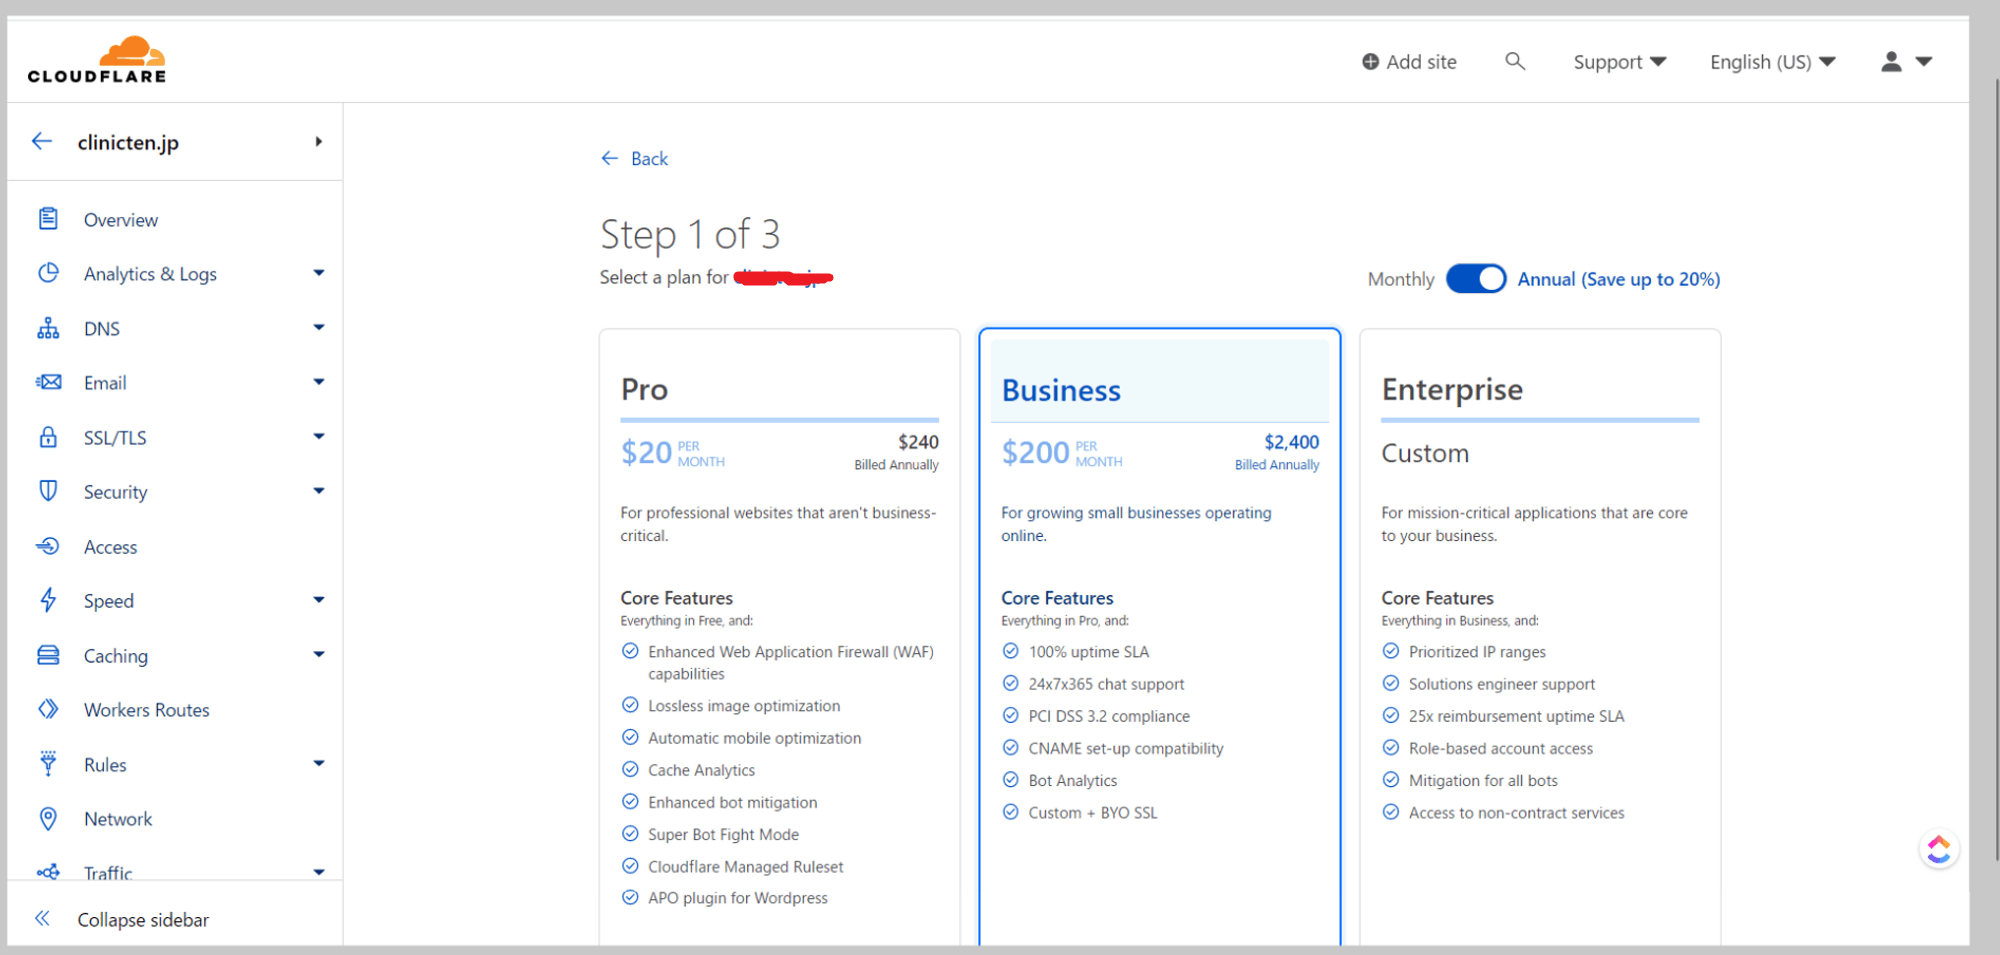Expand the SSL/TLS submenu arrow
2000x955 pixels.
point(319,437)
